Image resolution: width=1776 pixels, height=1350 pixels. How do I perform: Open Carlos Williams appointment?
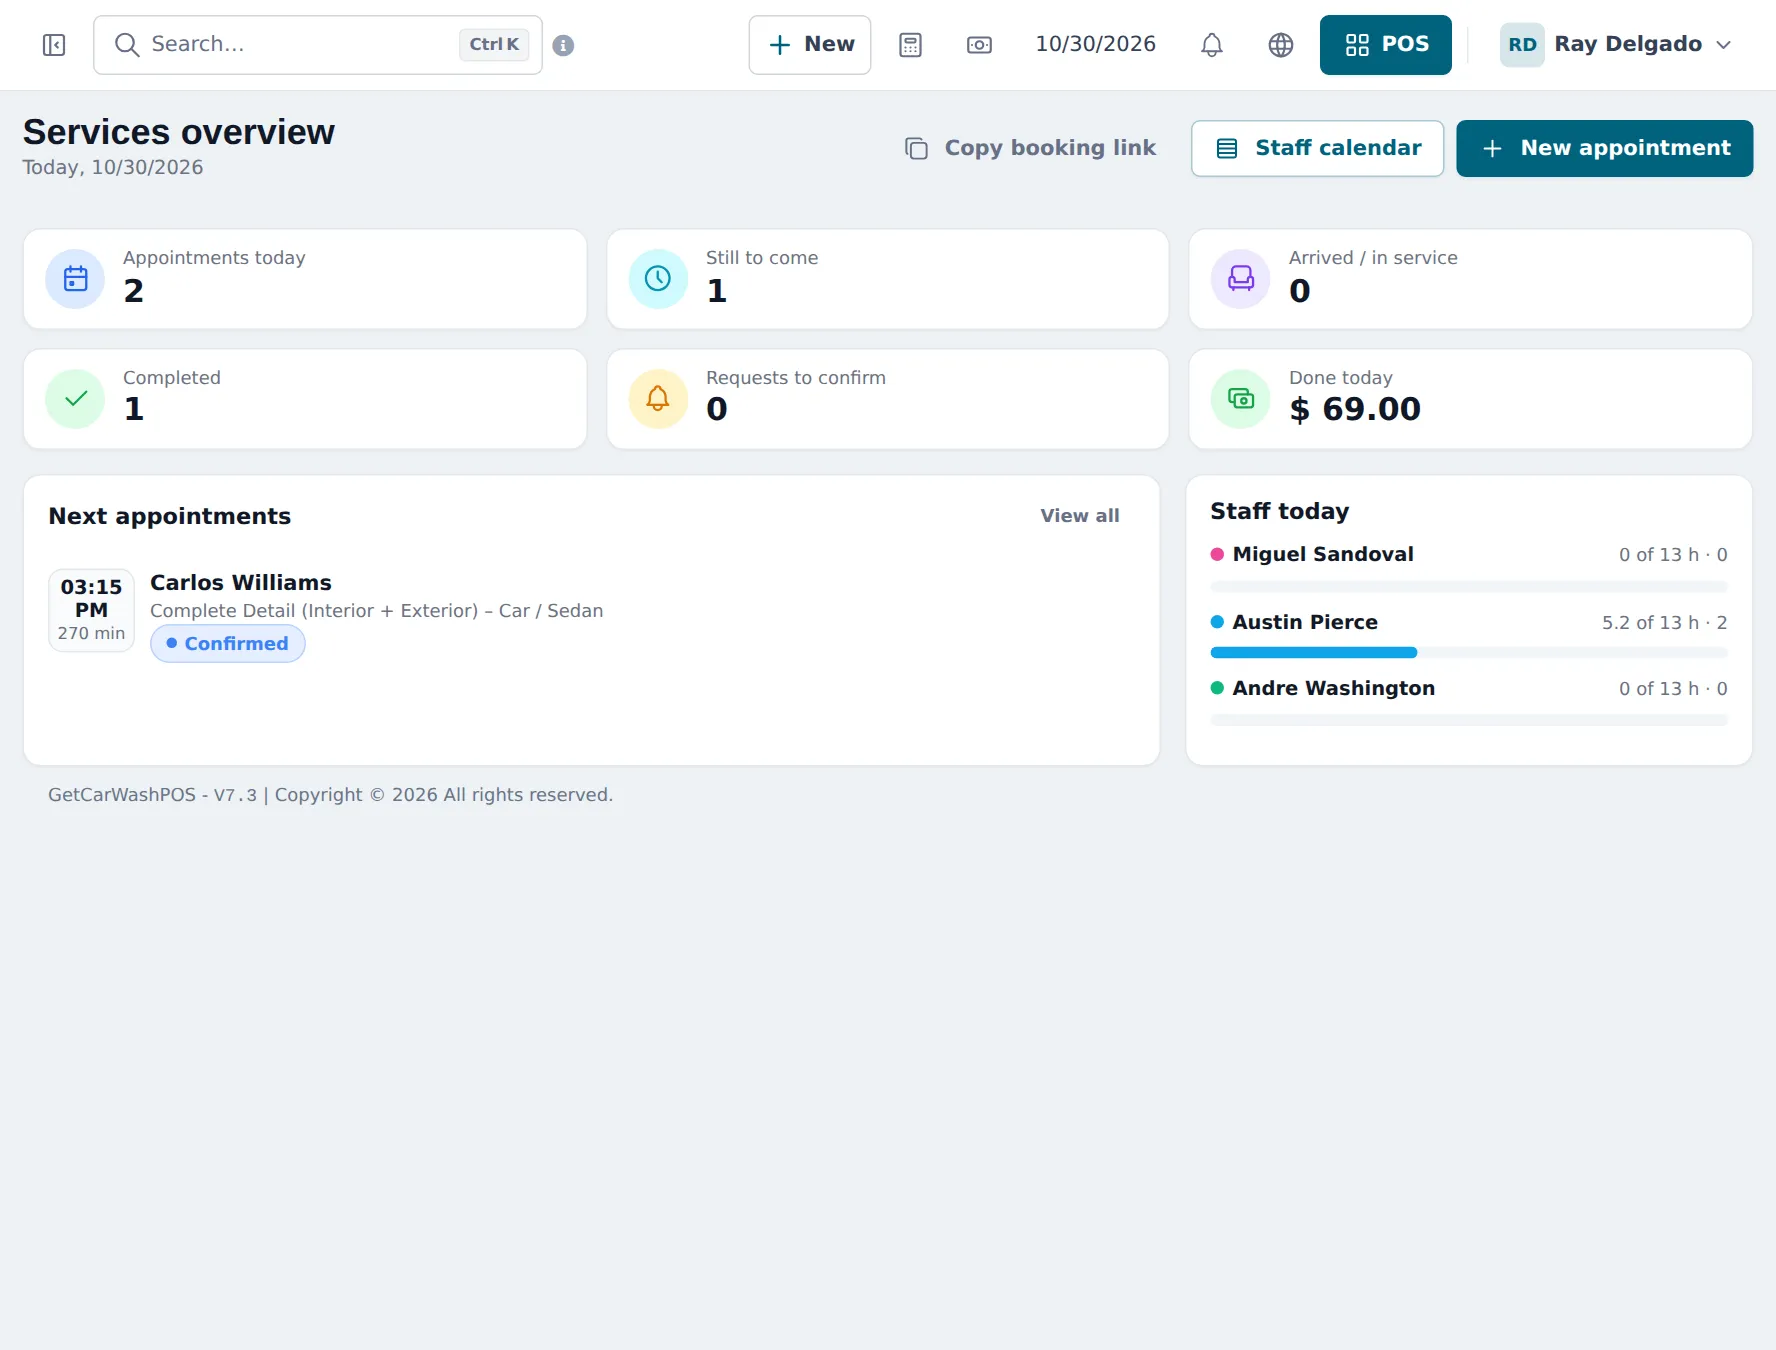(240, 583)
